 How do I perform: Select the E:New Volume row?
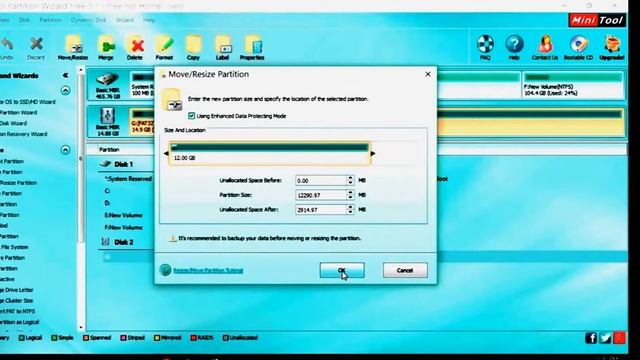pyautogui.click(x=124, y=215)
